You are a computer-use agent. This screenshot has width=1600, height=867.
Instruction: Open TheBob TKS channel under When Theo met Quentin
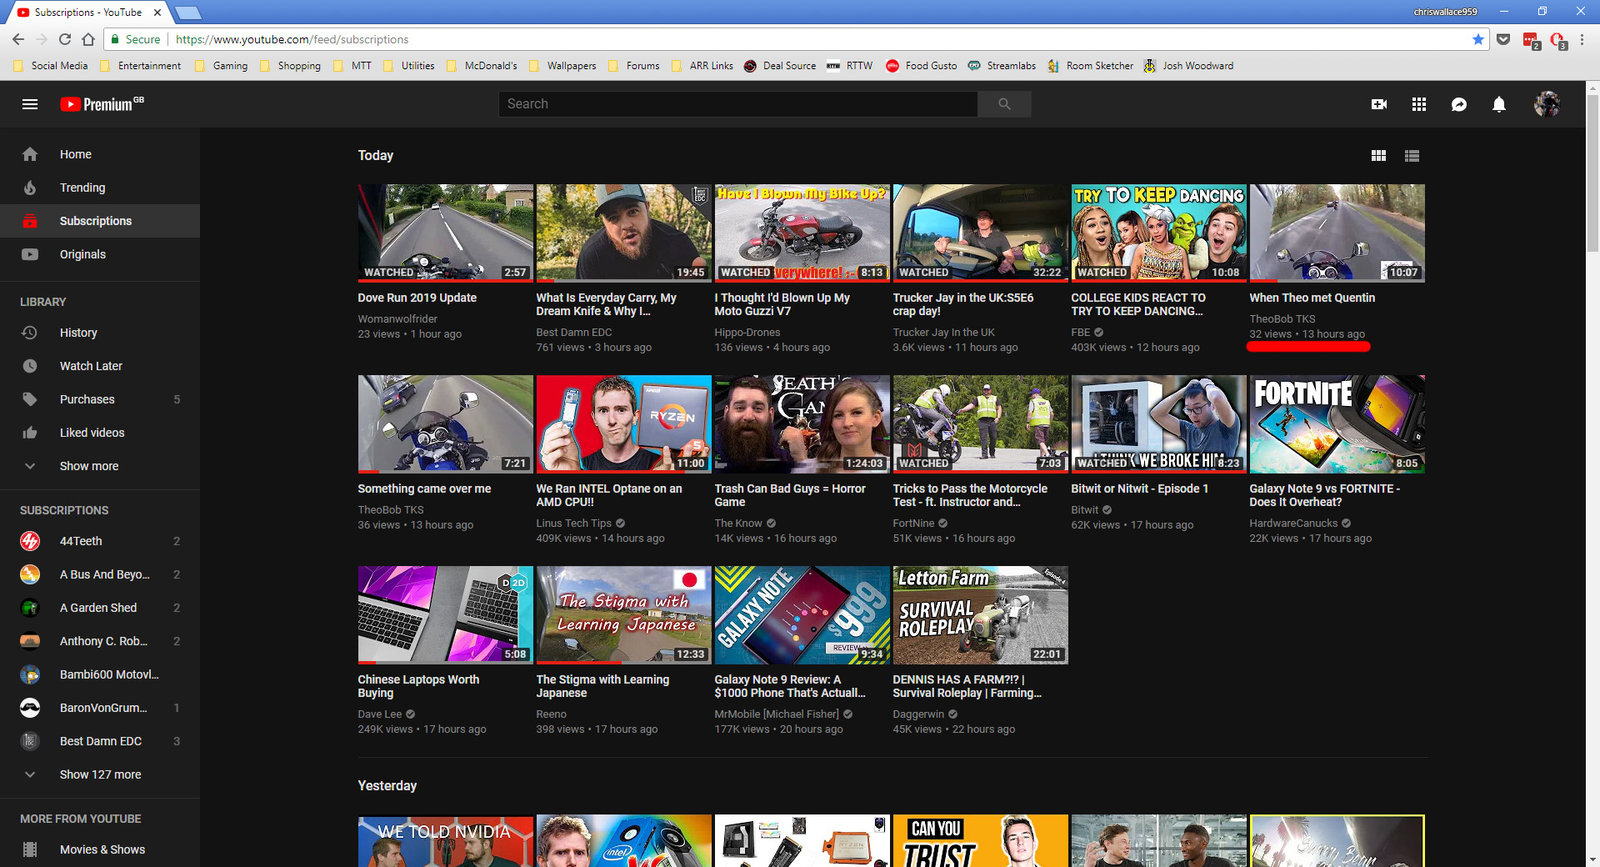coord(1282,319)
